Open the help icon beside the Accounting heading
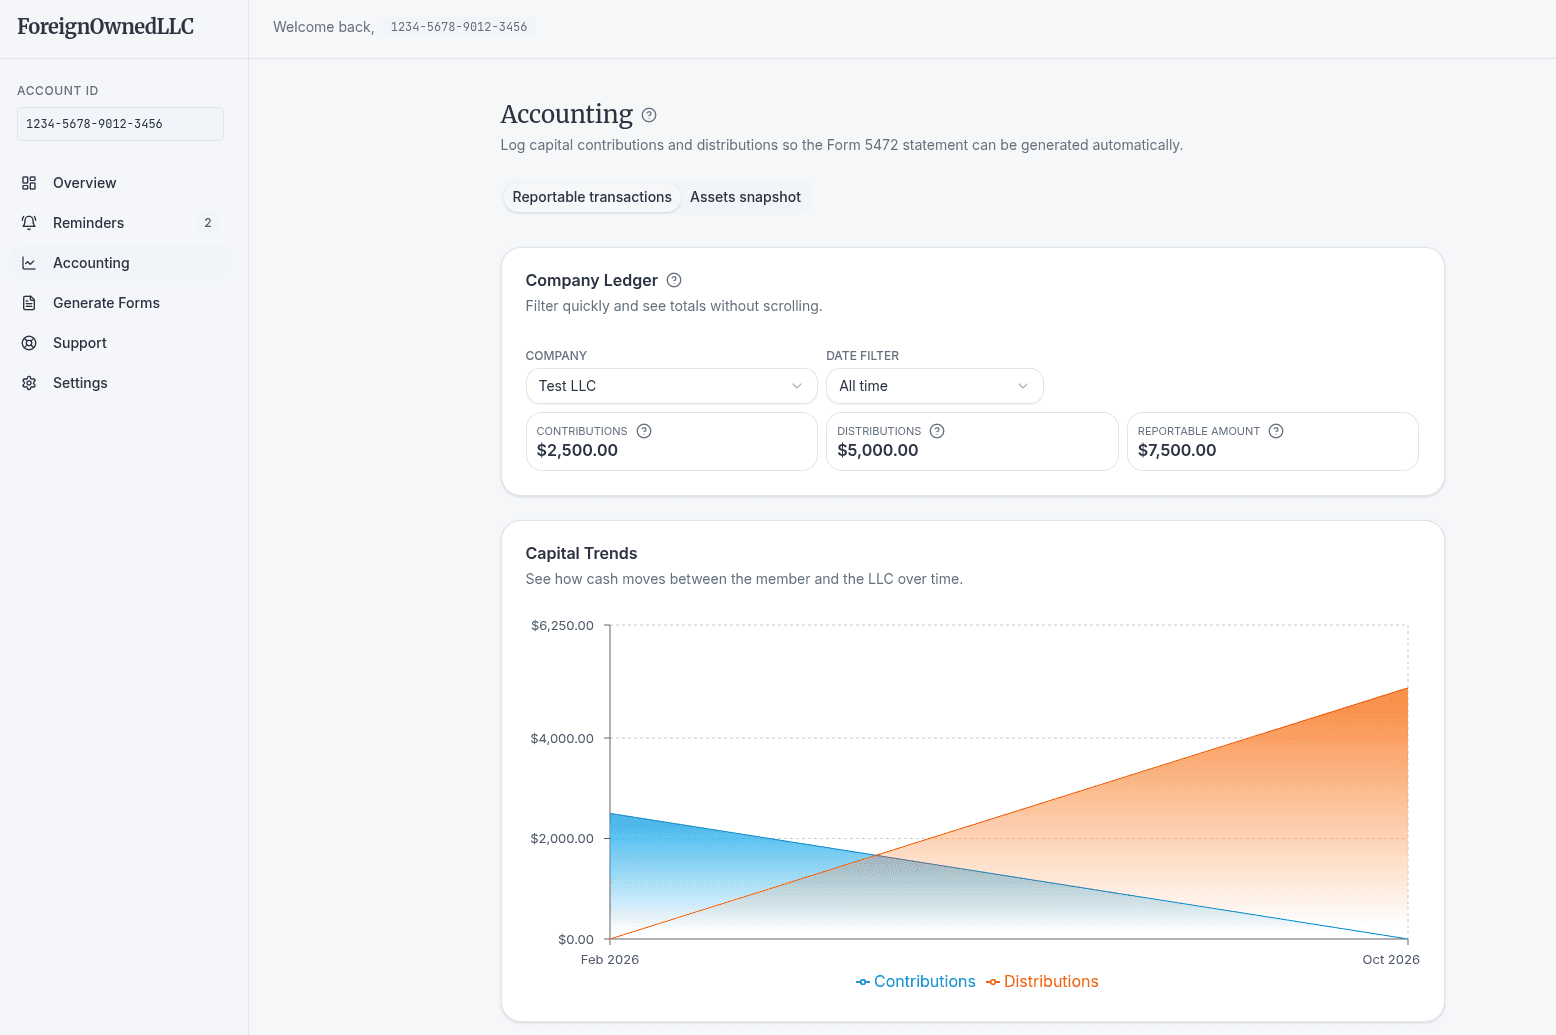 (x=648, y=115)
